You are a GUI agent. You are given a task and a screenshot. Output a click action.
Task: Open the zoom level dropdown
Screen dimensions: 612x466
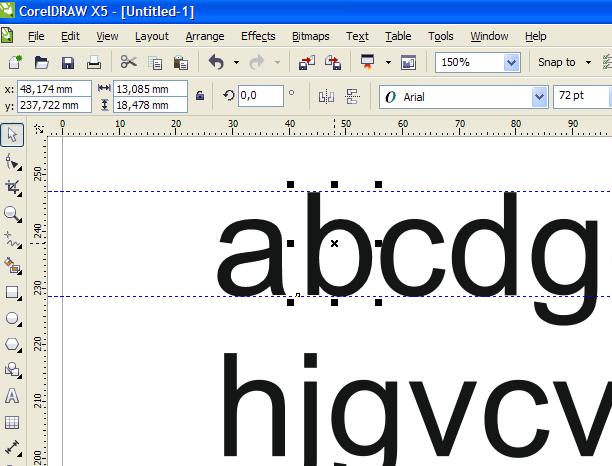tap(512, 62)
